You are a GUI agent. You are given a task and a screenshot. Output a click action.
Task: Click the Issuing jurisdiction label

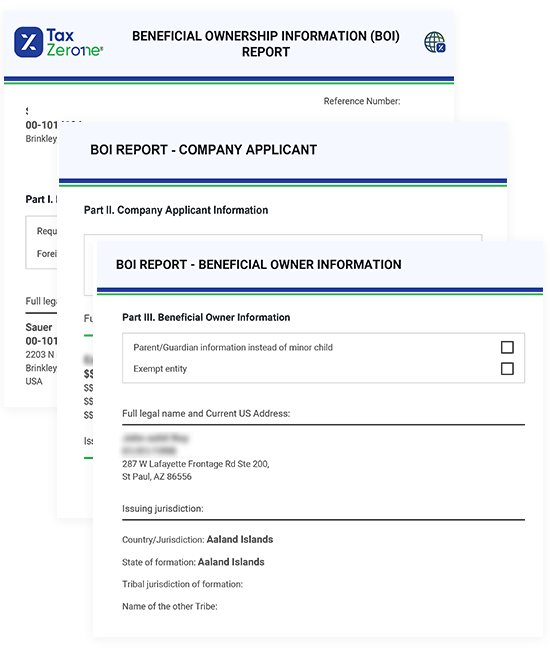162,509
